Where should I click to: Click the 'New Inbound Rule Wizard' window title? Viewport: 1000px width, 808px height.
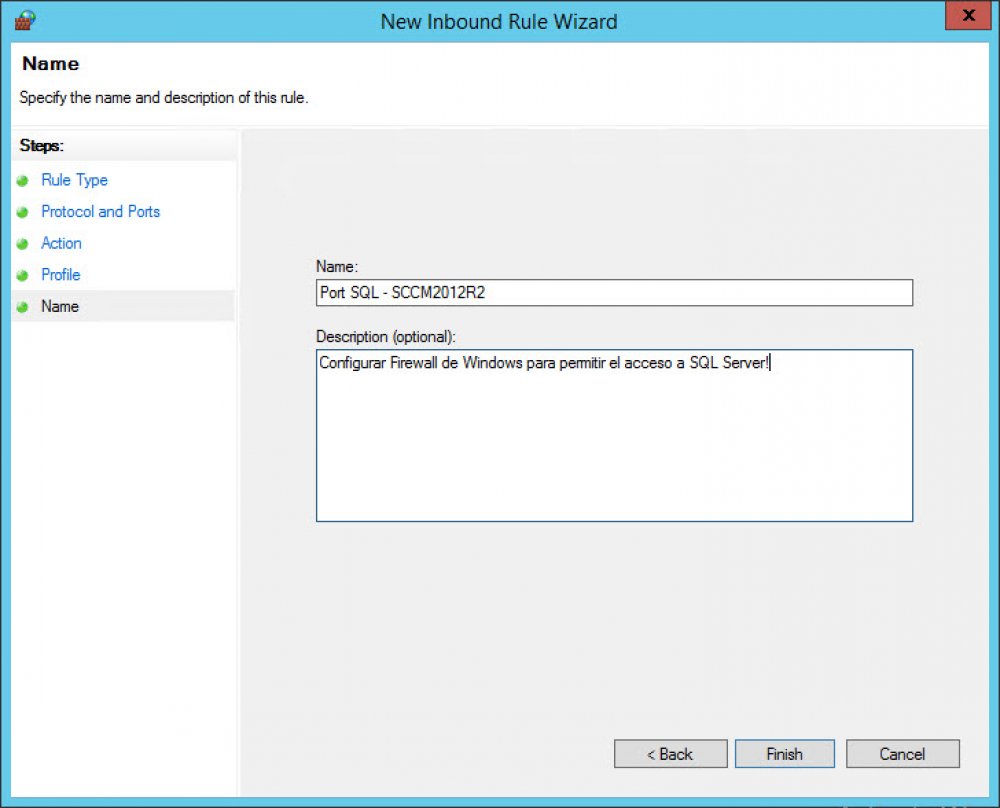[499, 22]
